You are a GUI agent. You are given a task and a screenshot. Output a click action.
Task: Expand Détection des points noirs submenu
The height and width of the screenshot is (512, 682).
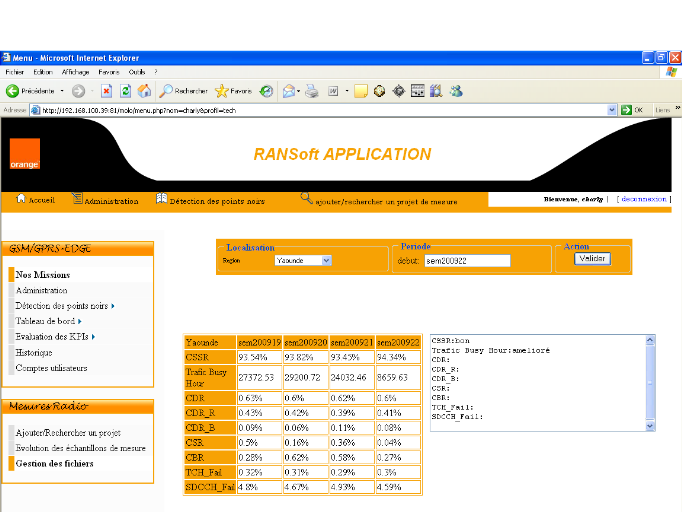(x=64, y=306)
